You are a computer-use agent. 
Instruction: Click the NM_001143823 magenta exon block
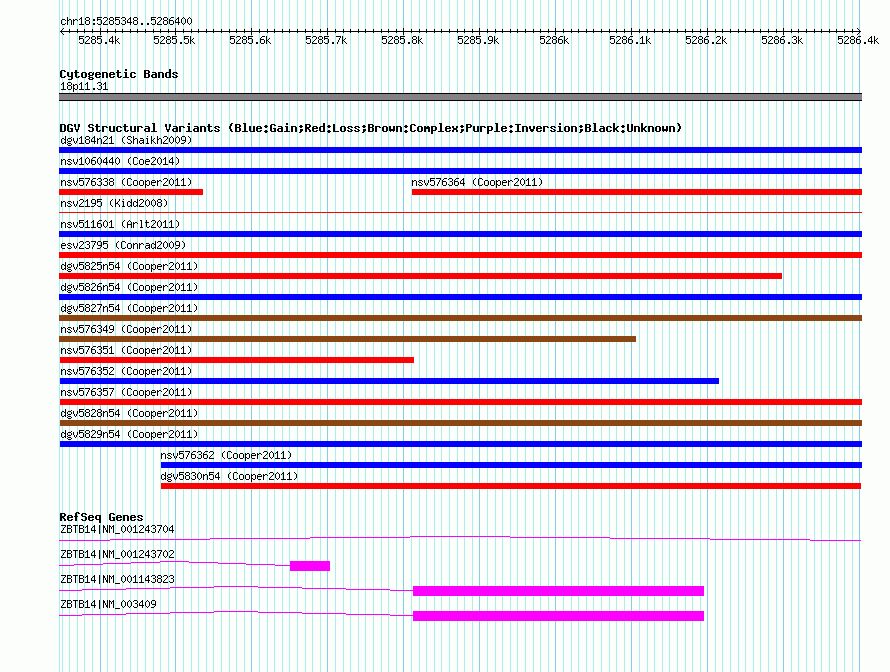559,591
